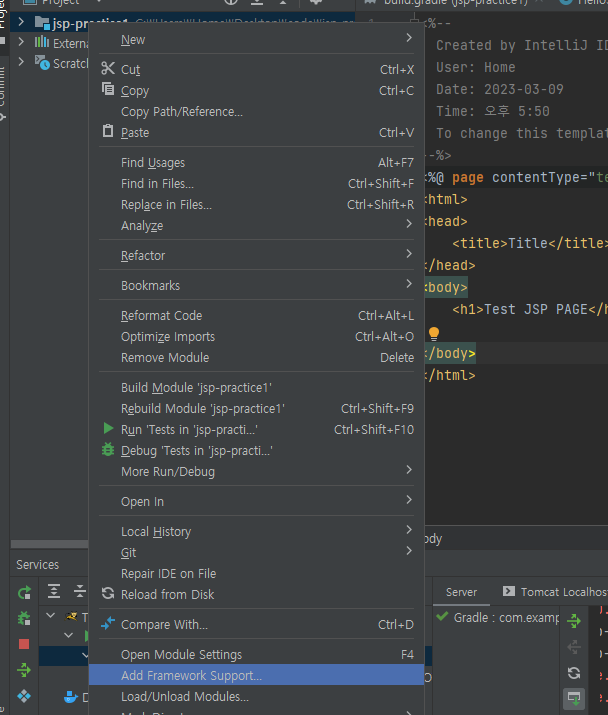608x715 pixels.
Task: Open Find in Files...
Action: 256,183
